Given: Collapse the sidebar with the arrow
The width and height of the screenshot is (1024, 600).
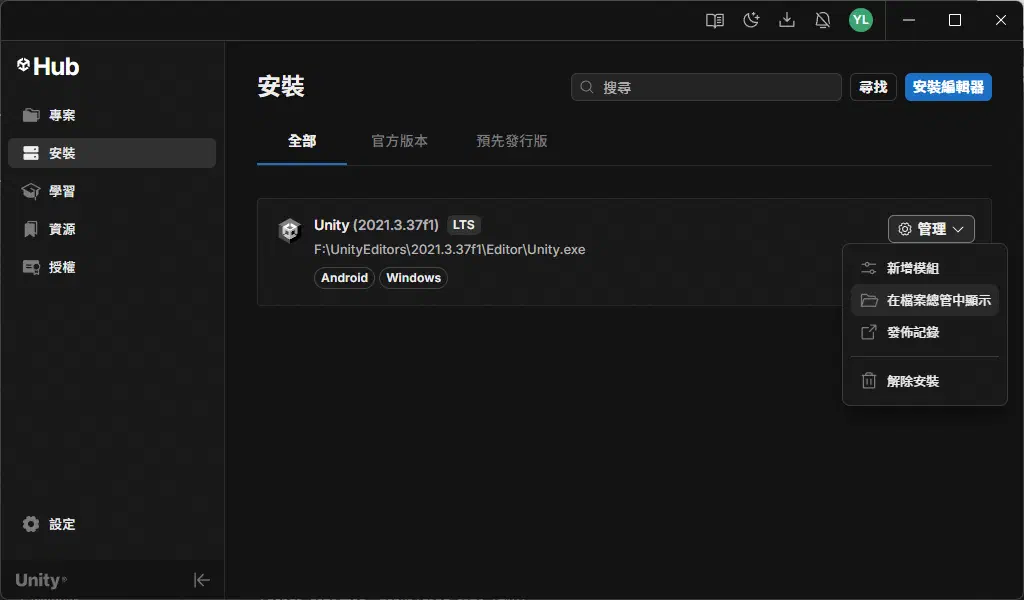Looking at the screenshot, I should 202,580.
